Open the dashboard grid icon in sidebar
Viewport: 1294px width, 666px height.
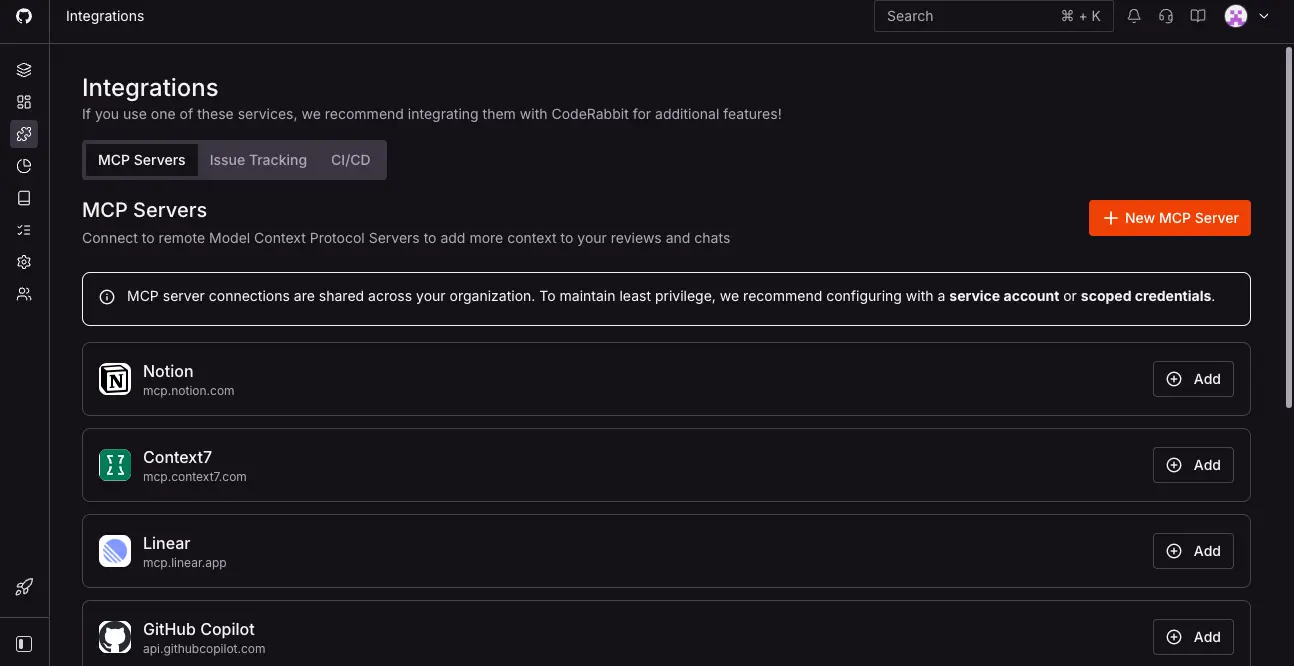(24, 101)
